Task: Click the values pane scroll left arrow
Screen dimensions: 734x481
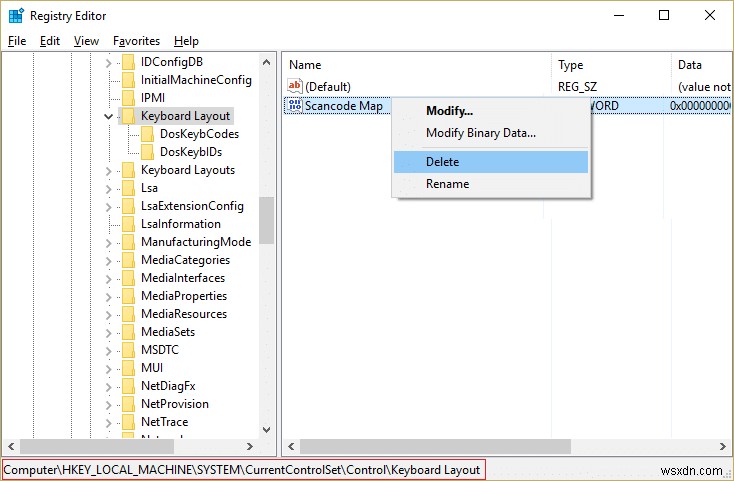Action: pyautogui.click(x=291, y=446)
